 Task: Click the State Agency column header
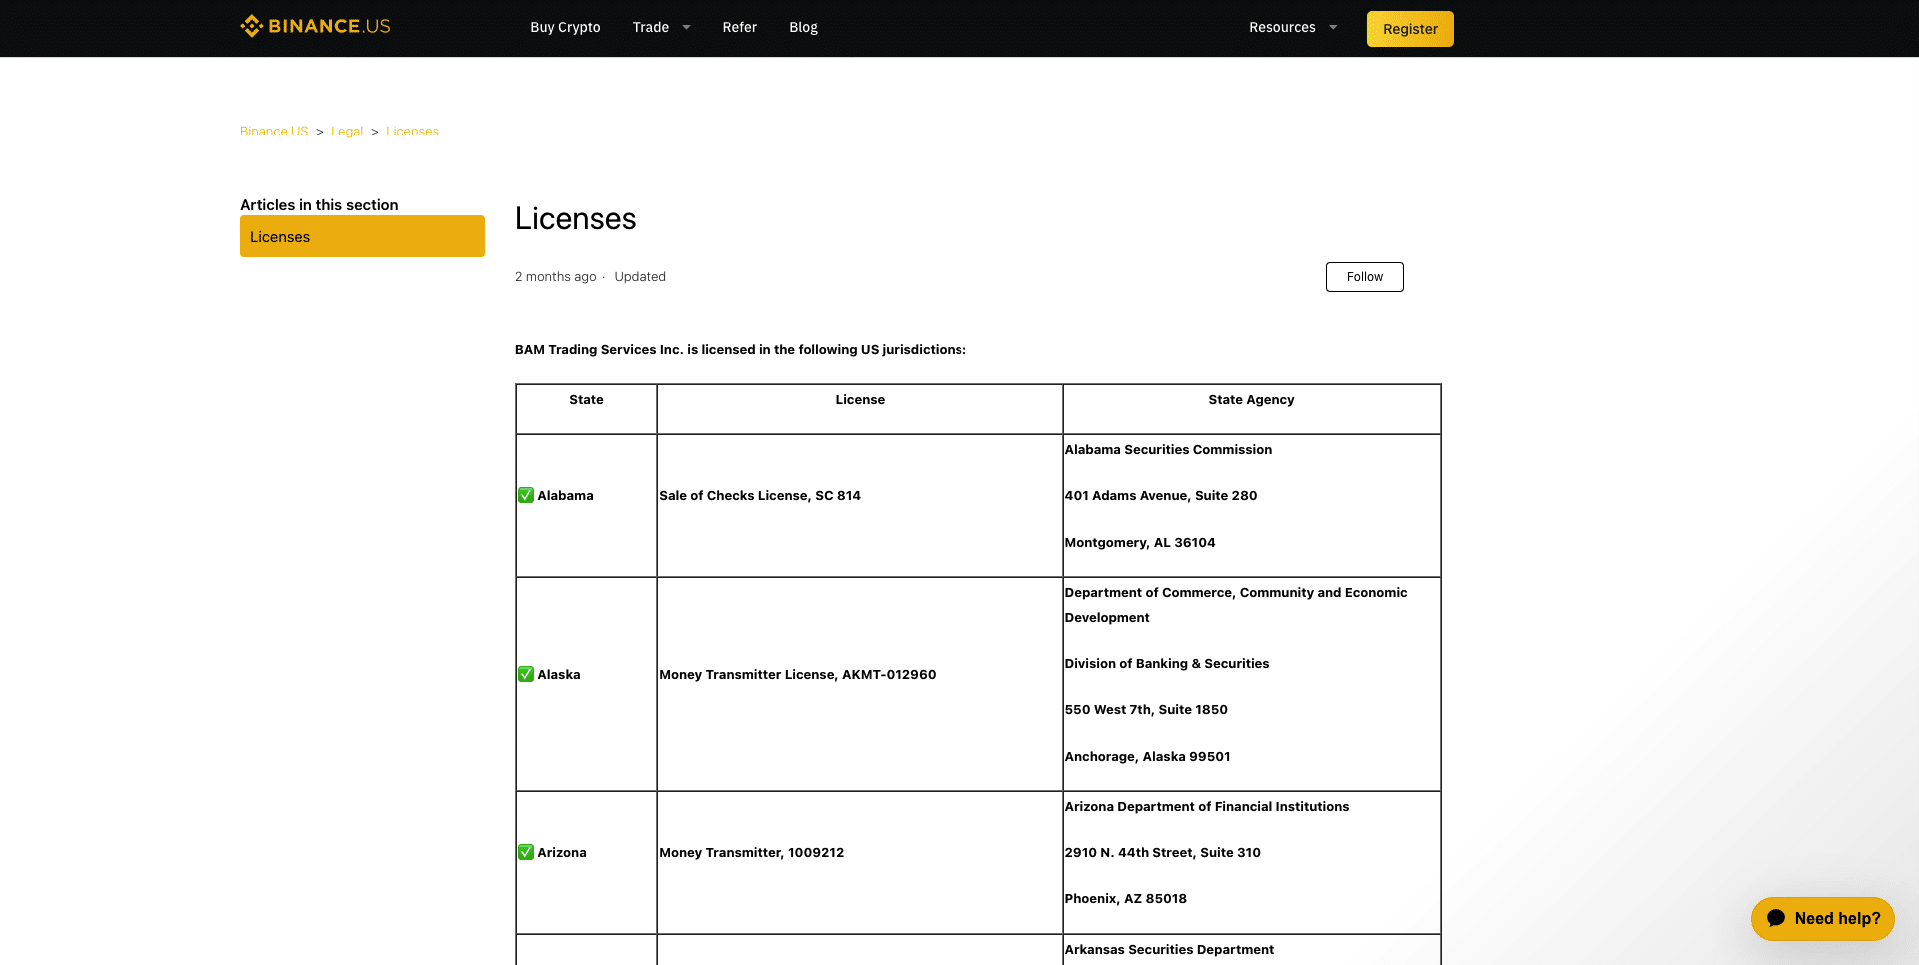point(1251,399)
